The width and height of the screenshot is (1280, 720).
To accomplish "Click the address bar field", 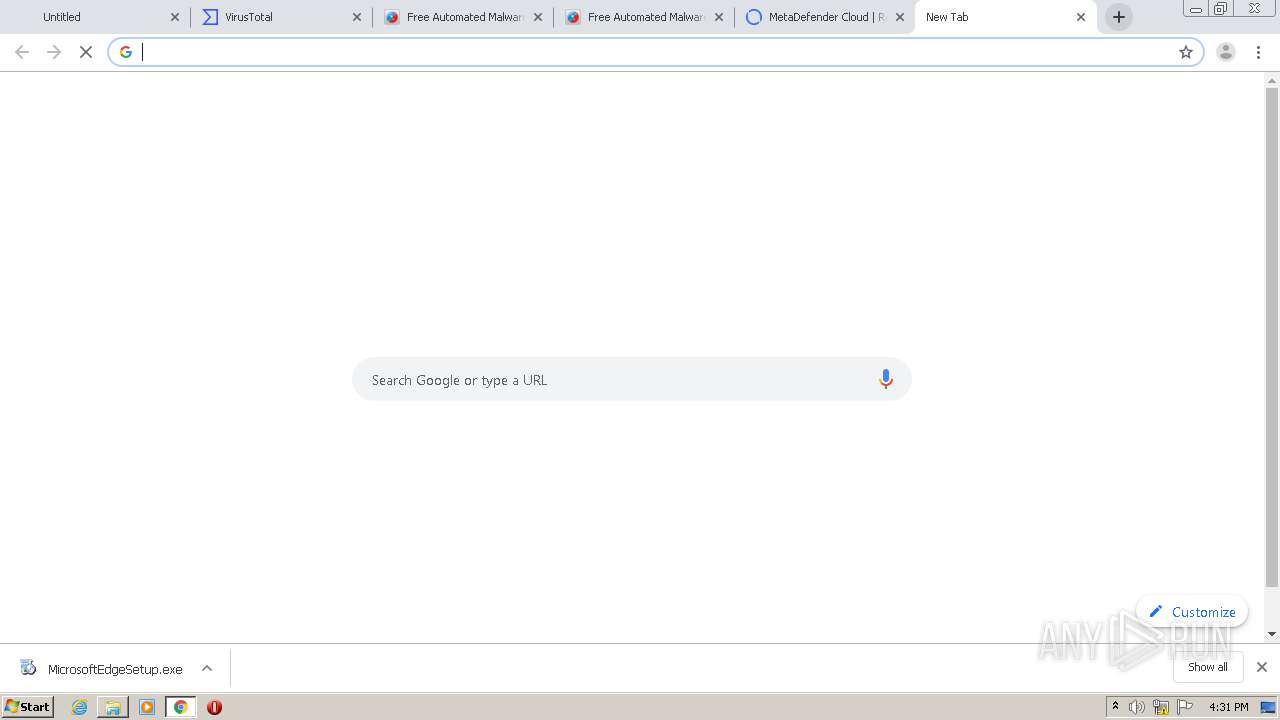I will point(655,52).
